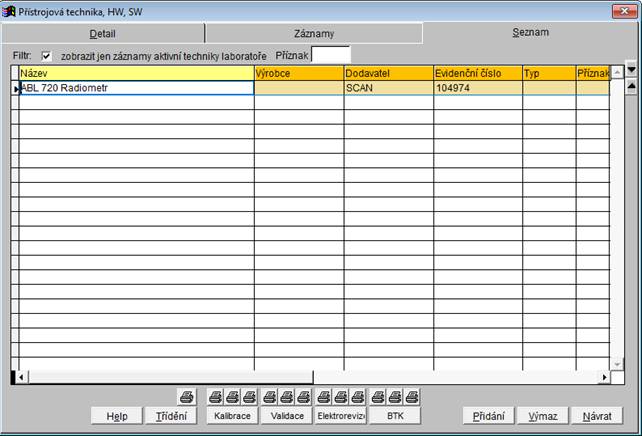Click the Výrobce column header
Image resolution: width=642 pixels, height=436 pixels.
pyautogui.click(x=299, y=73)
